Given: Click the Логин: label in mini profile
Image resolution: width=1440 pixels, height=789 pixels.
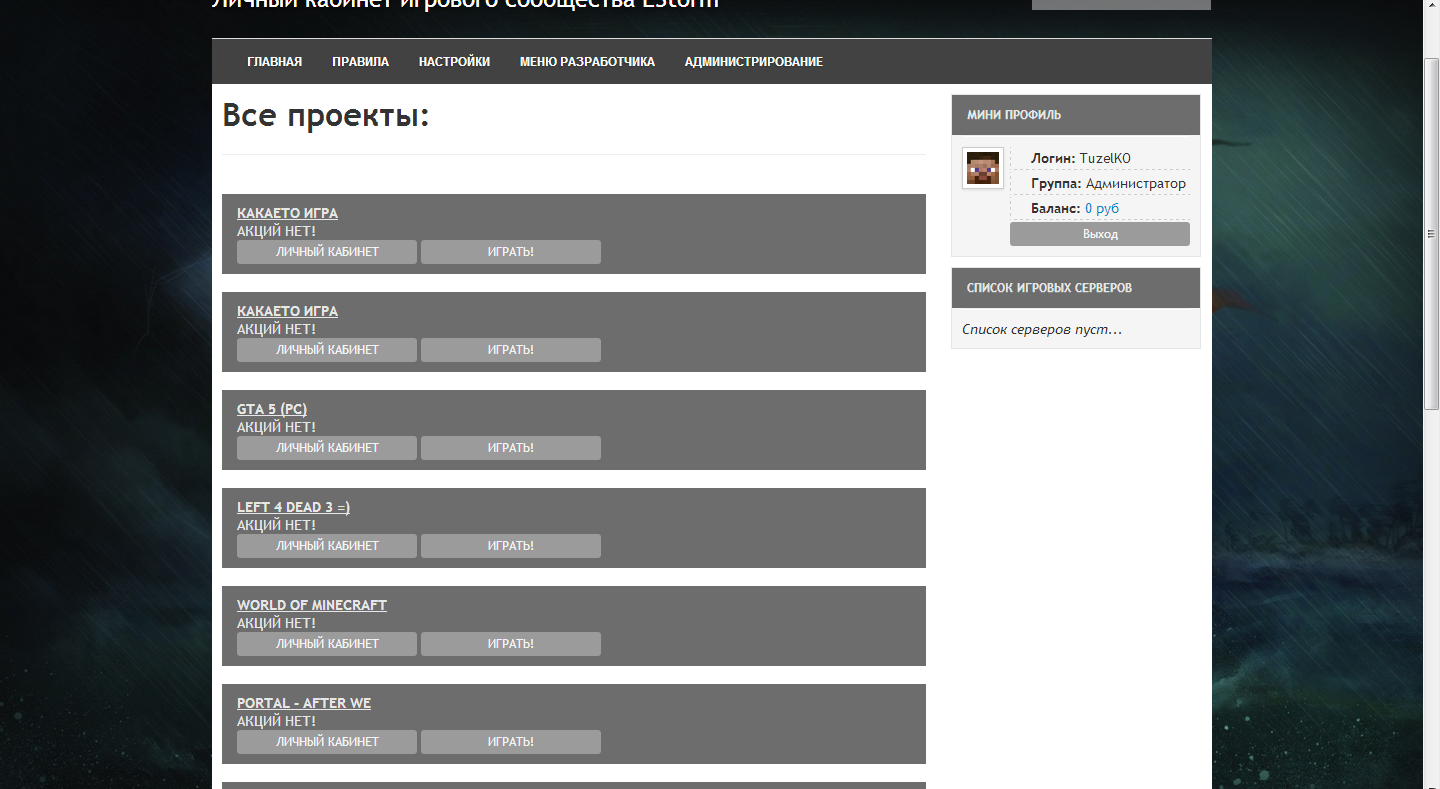Looking at the screenshot, I should click(x=1053, y=159).
